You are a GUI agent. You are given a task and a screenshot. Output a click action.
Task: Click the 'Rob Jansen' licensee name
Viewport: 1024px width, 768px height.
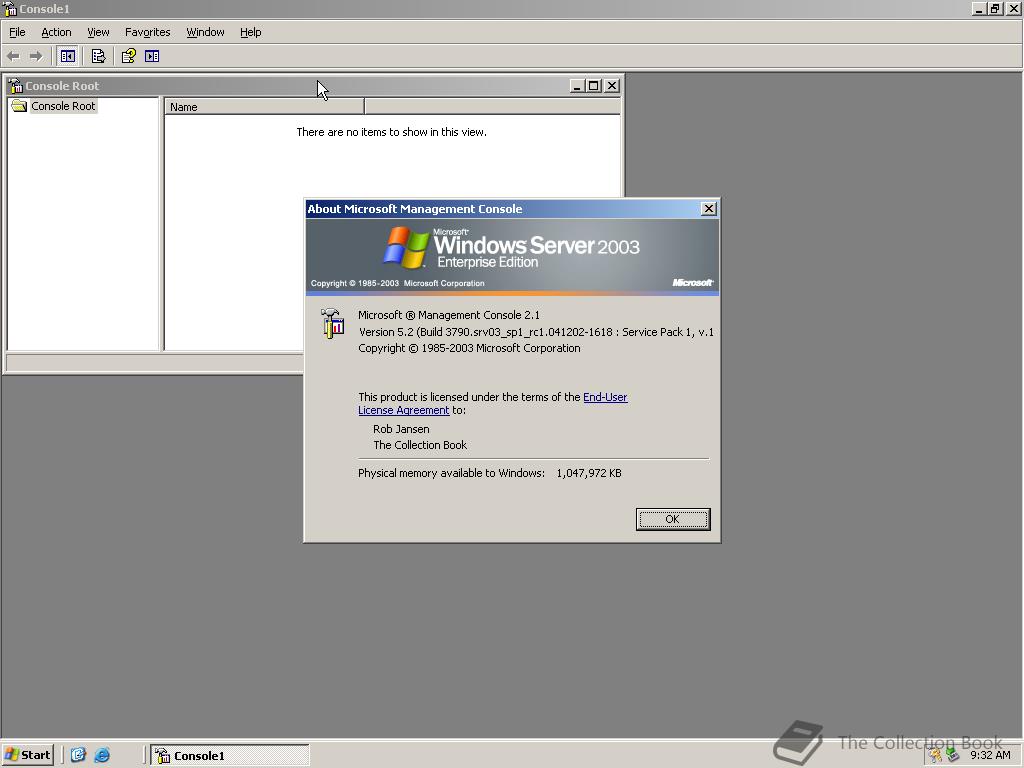401,429
